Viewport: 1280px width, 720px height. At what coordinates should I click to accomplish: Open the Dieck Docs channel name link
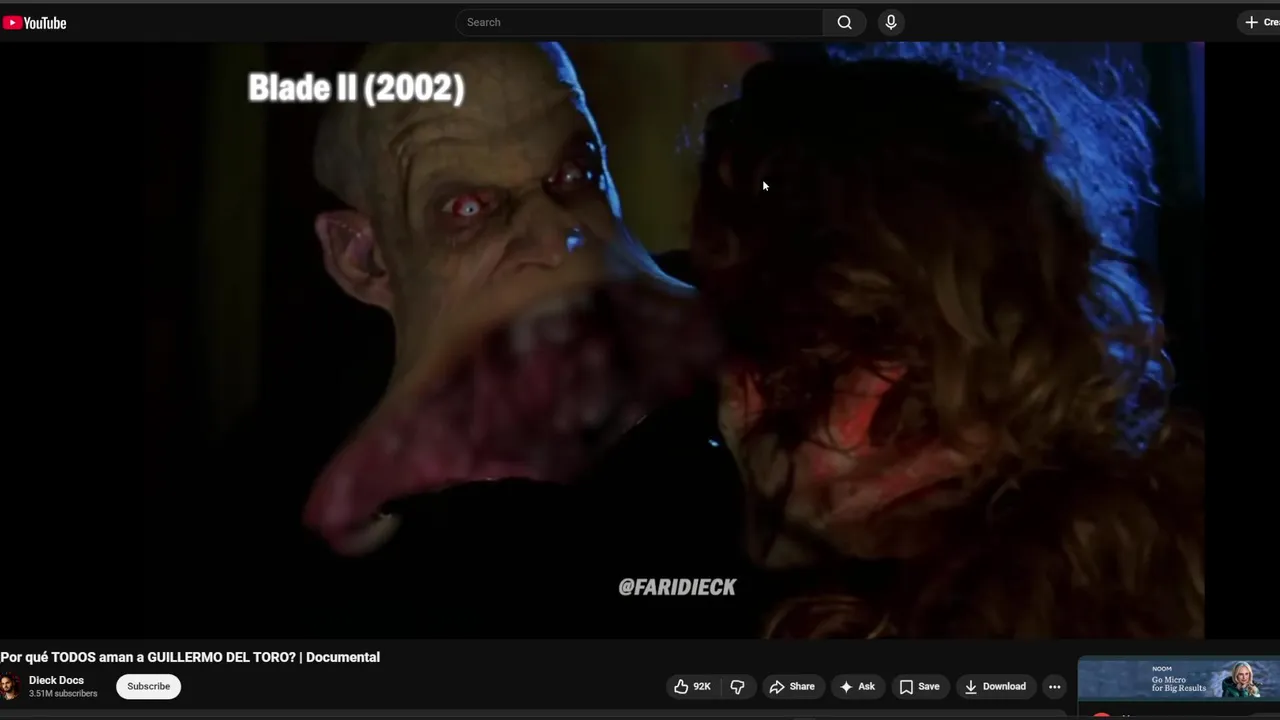coord(56,680)
